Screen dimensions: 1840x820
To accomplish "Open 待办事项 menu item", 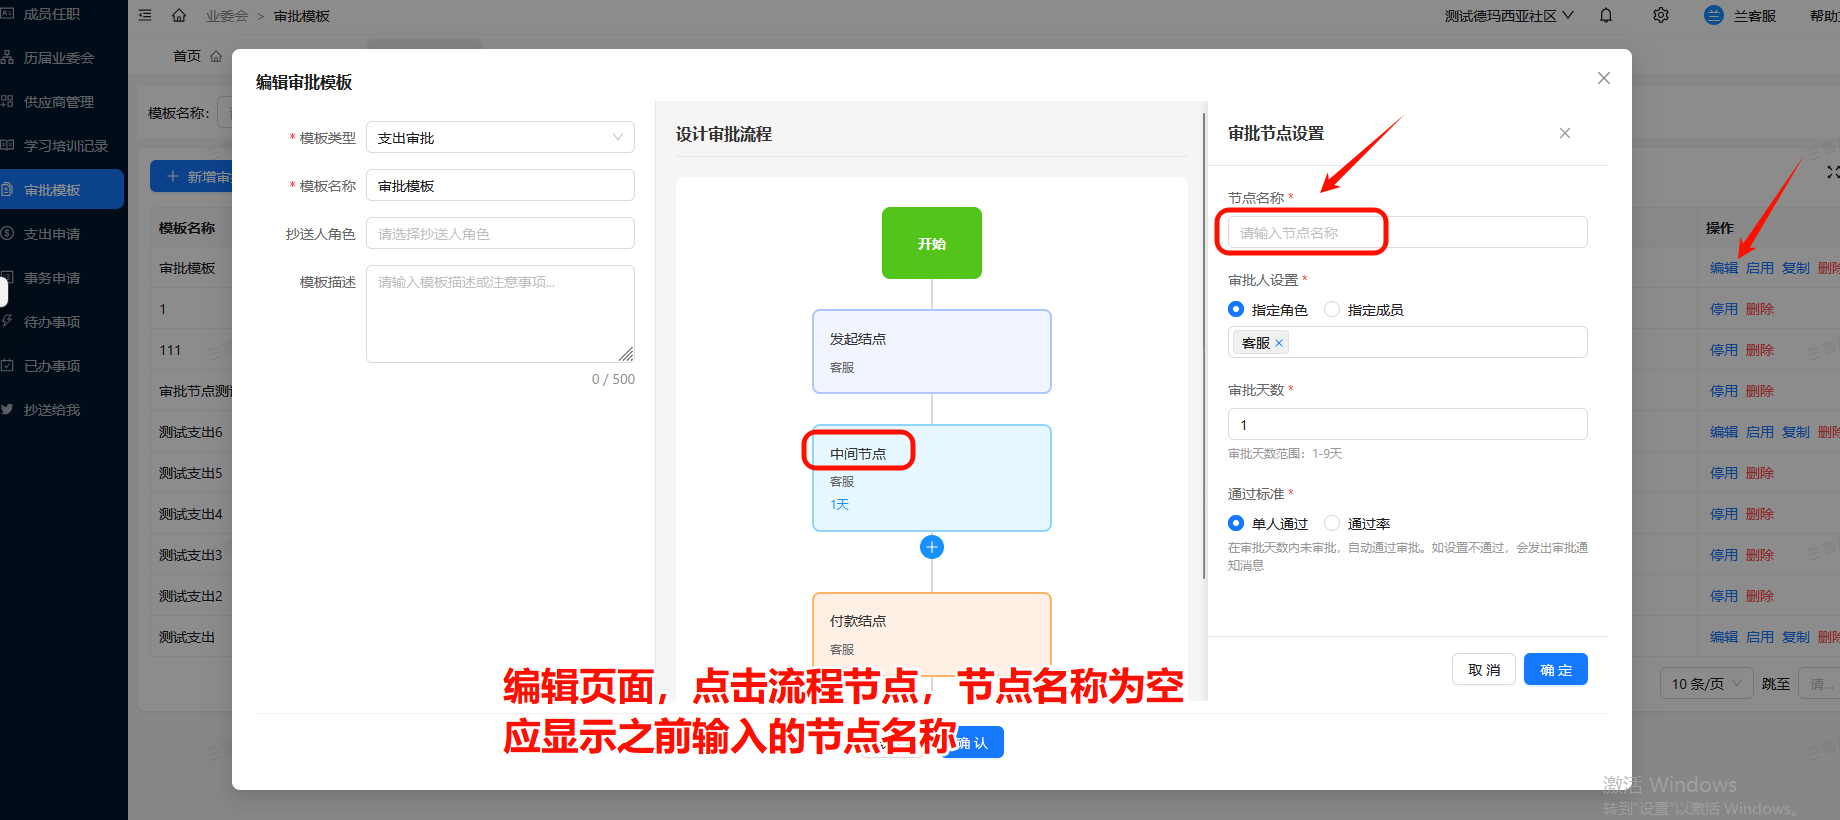I will click(52, 321).
